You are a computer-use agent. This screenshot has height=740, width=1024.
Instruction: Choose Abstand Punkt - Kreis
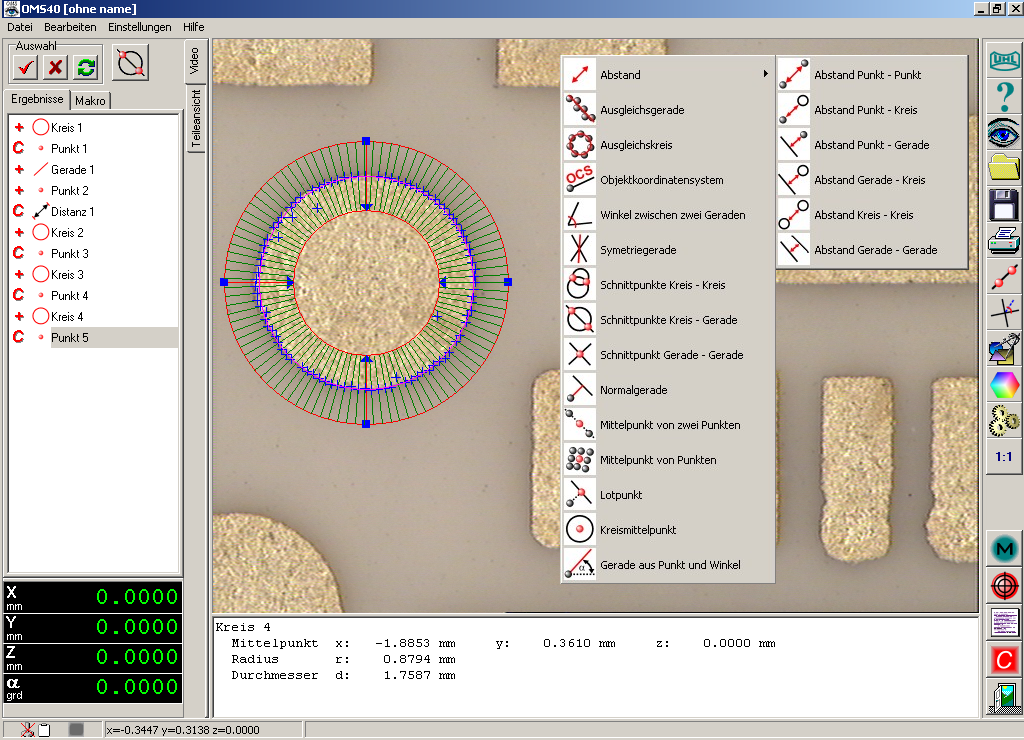click(865, 110)
